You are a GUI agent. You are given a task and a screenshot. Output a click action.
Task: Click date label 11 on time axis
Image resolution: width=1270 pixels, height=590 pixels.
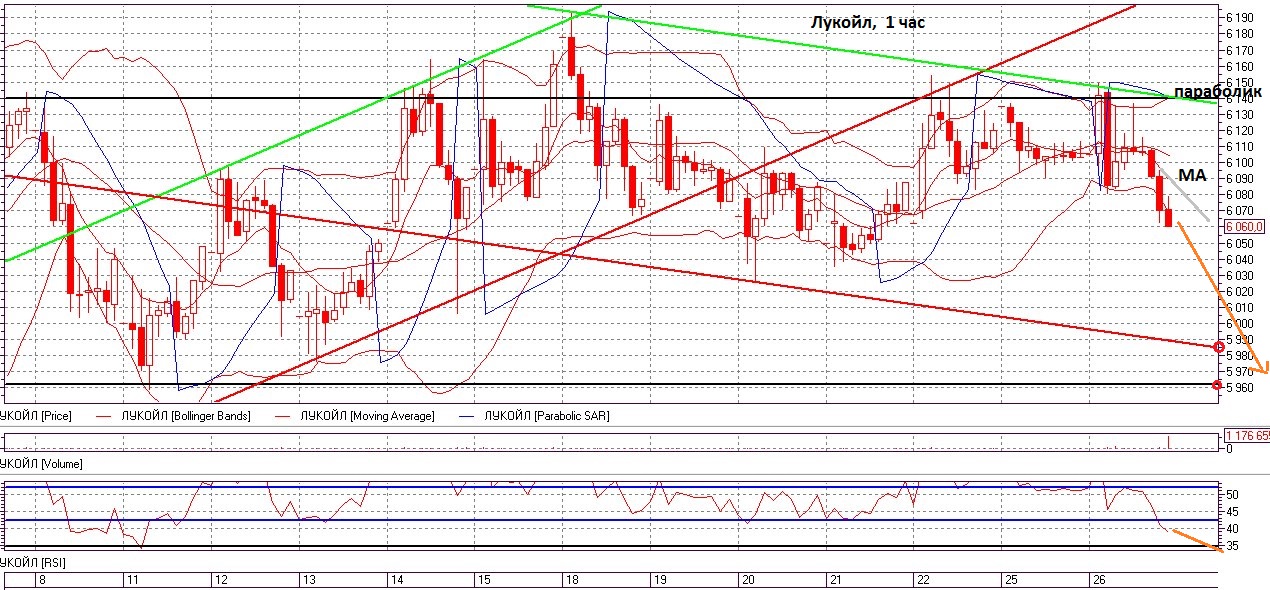click(132, 580)
